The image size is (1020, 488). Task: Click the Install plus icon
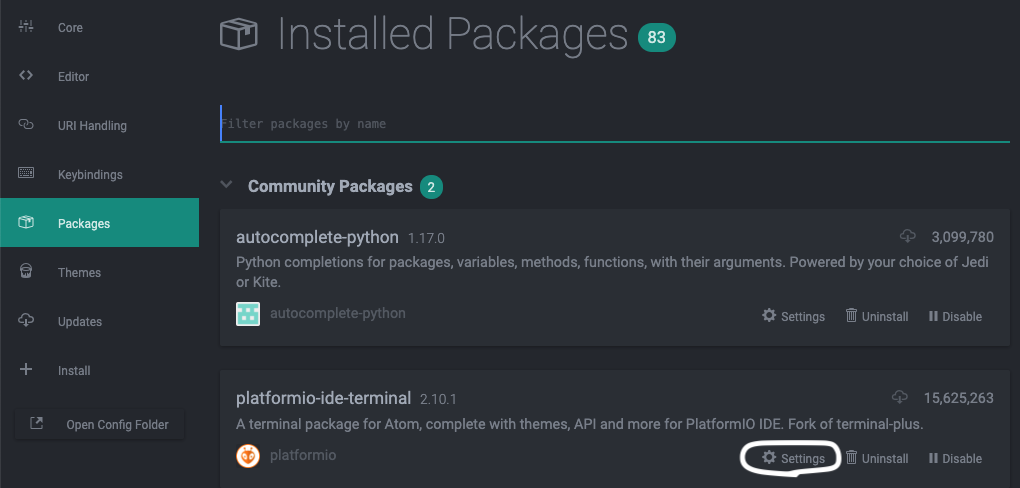point(26,370)
